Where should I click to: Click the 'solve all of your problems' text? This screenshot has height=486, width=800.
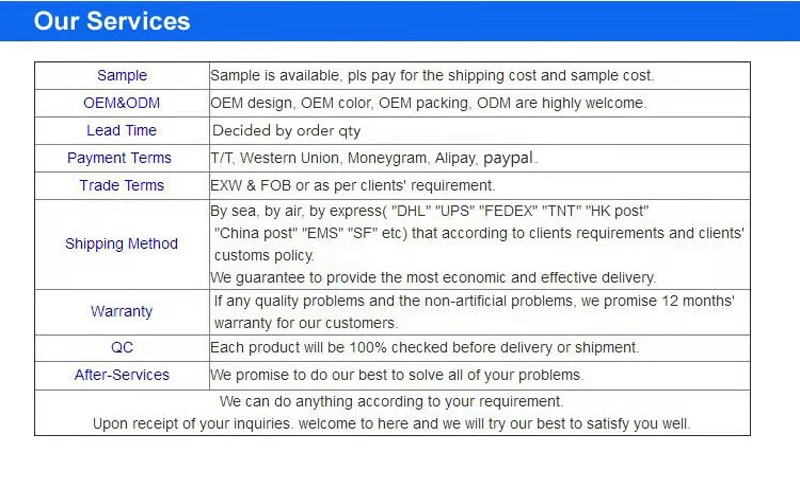tap(397, 375)
